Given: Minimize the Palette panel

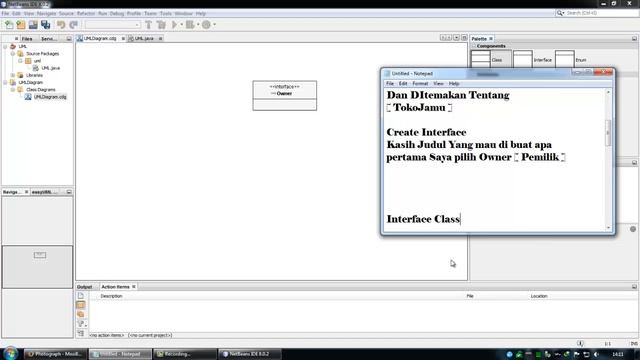Looking at the screenshot, I should [634, 39].
